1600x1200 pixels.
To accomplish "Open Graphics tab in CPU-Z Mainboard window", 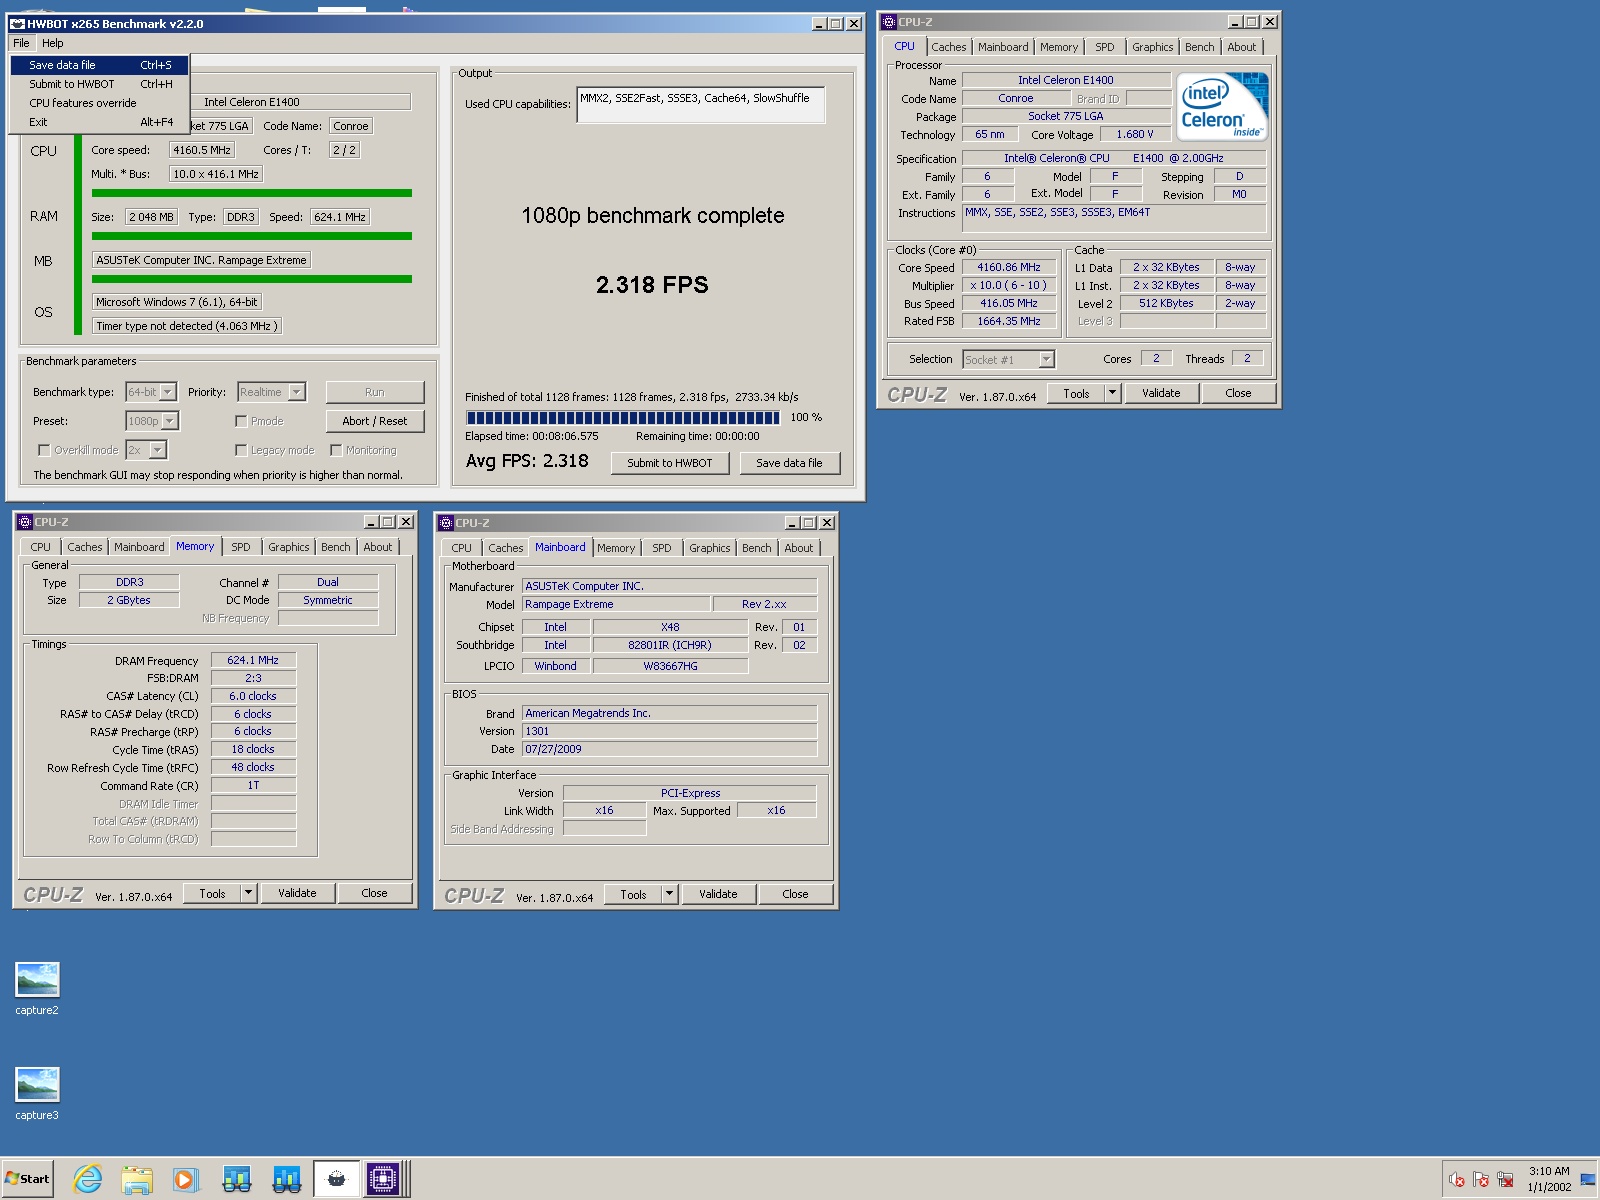I will tap(709, 548).
